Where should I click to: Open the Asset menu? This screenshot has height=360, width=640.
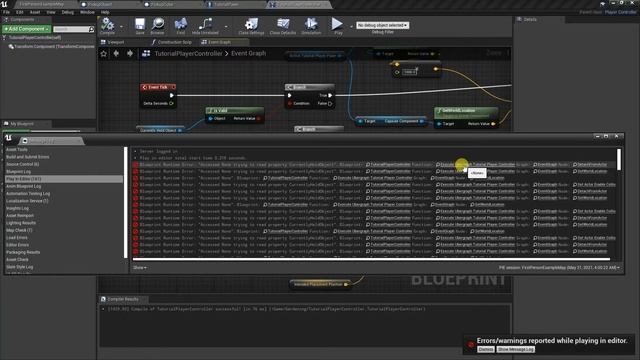click(35, 12)
